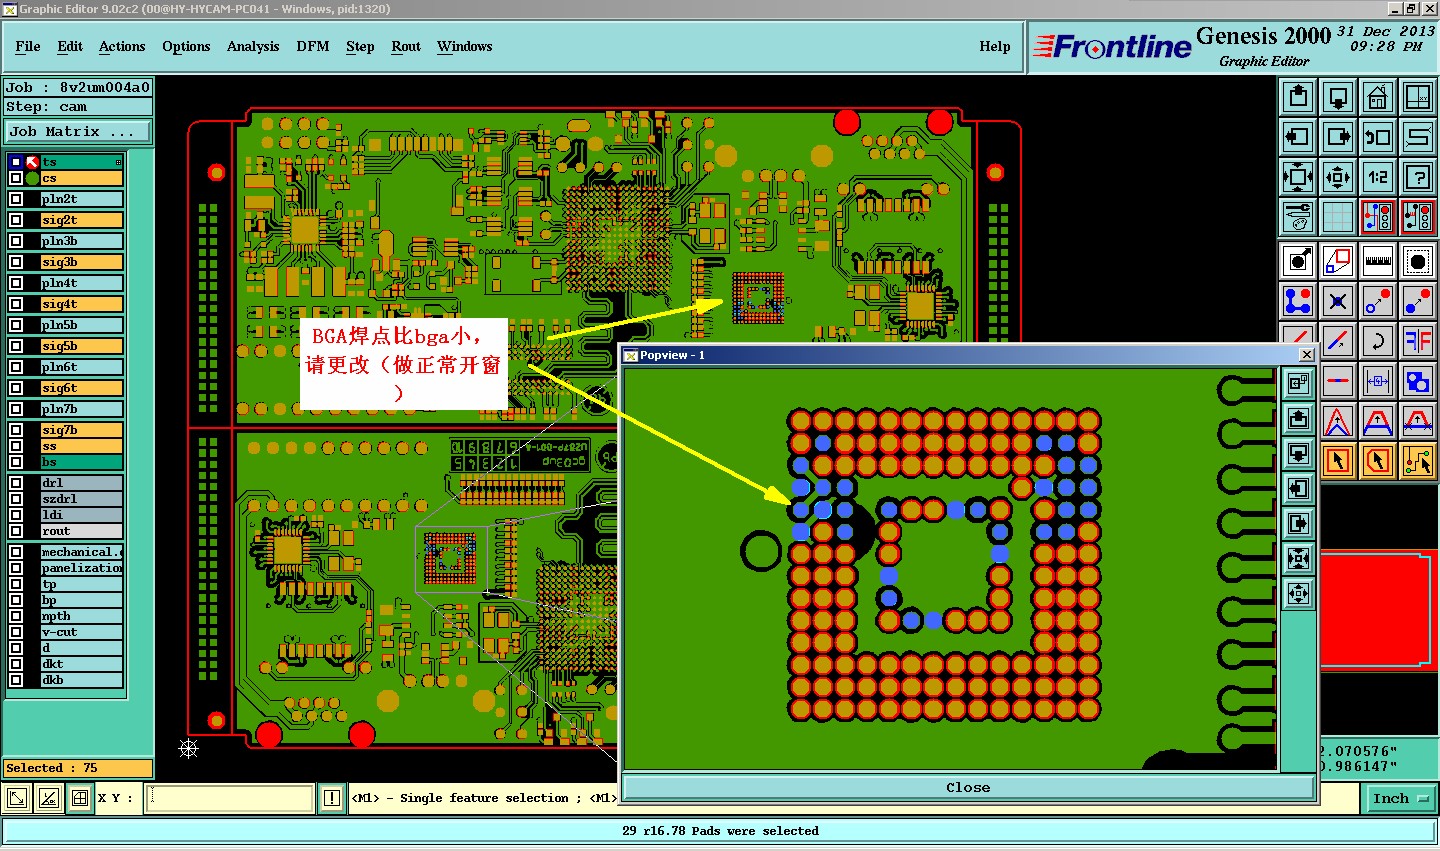The width and height of the screenshot is (1440, 851).
Task: Select the polygon arrow selection tool
Action: coord(1378,461)
